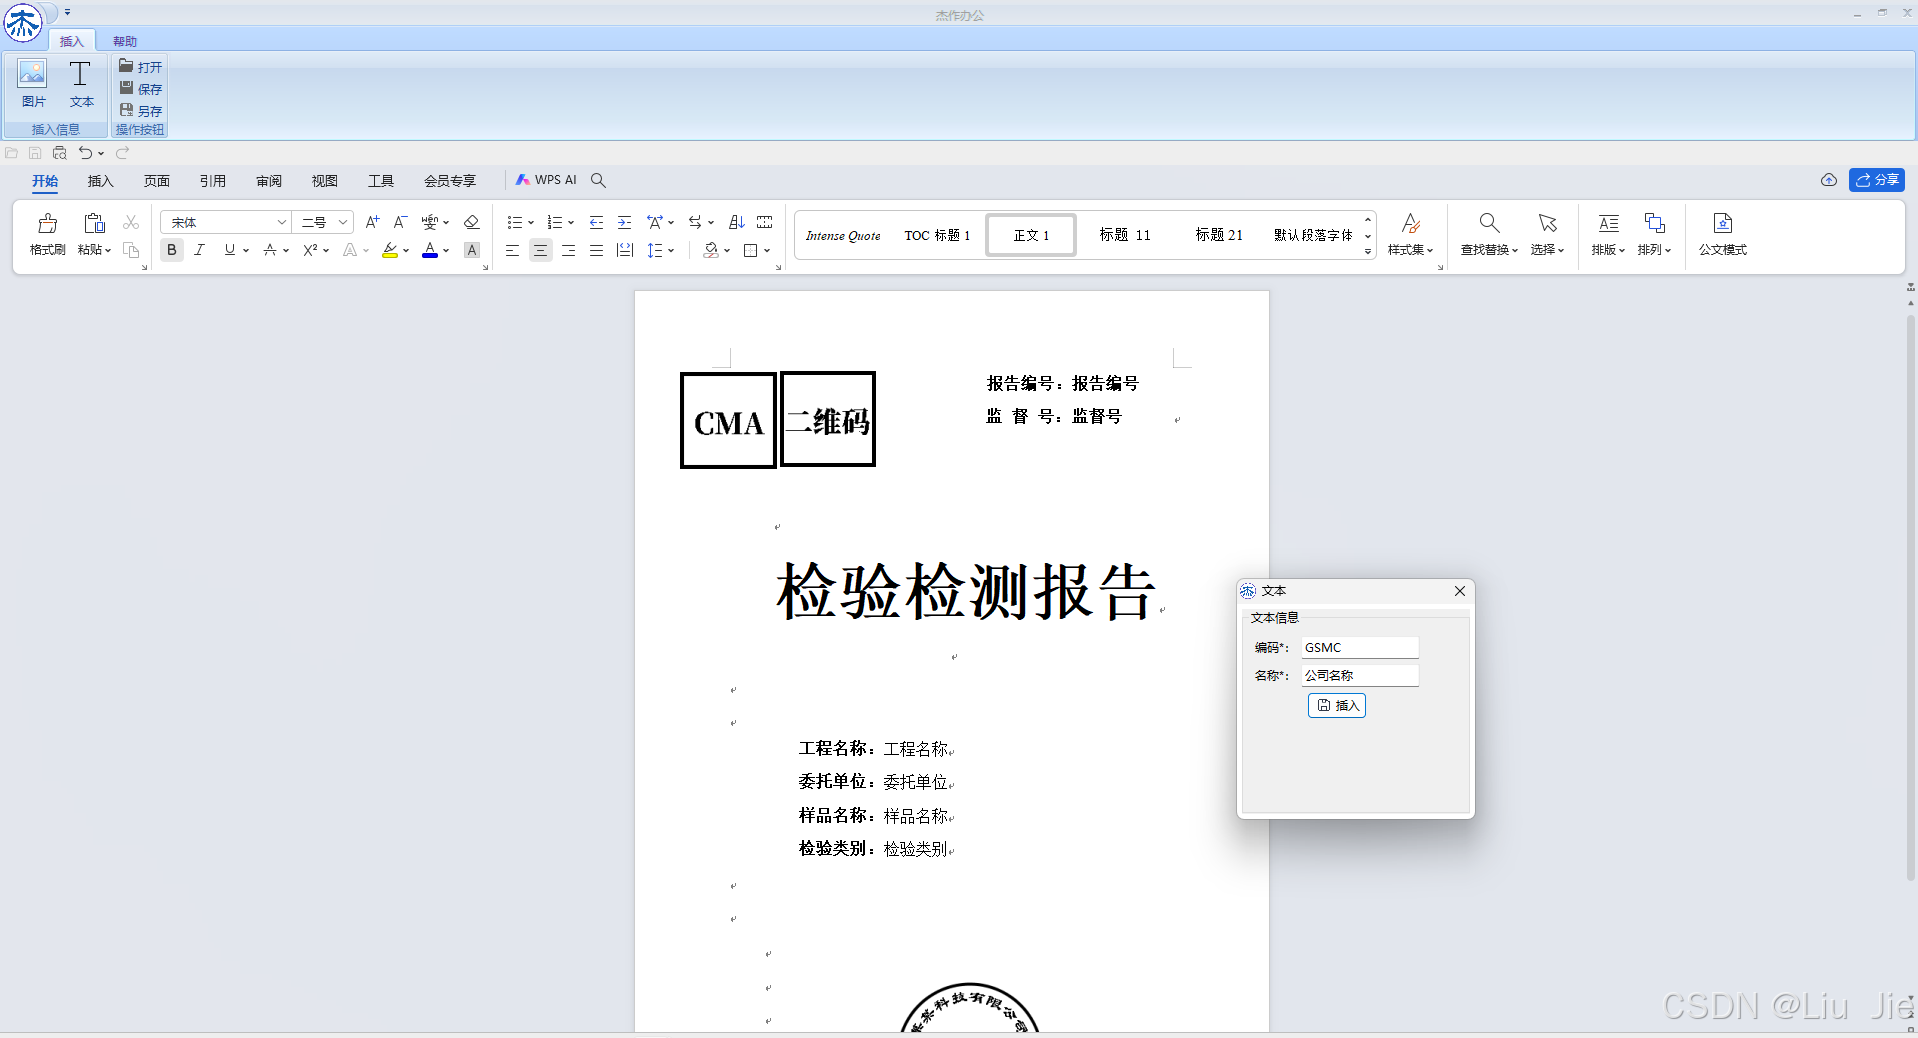Click the 打开 open file button
1918x1038 pixels.
pos(140,67)
